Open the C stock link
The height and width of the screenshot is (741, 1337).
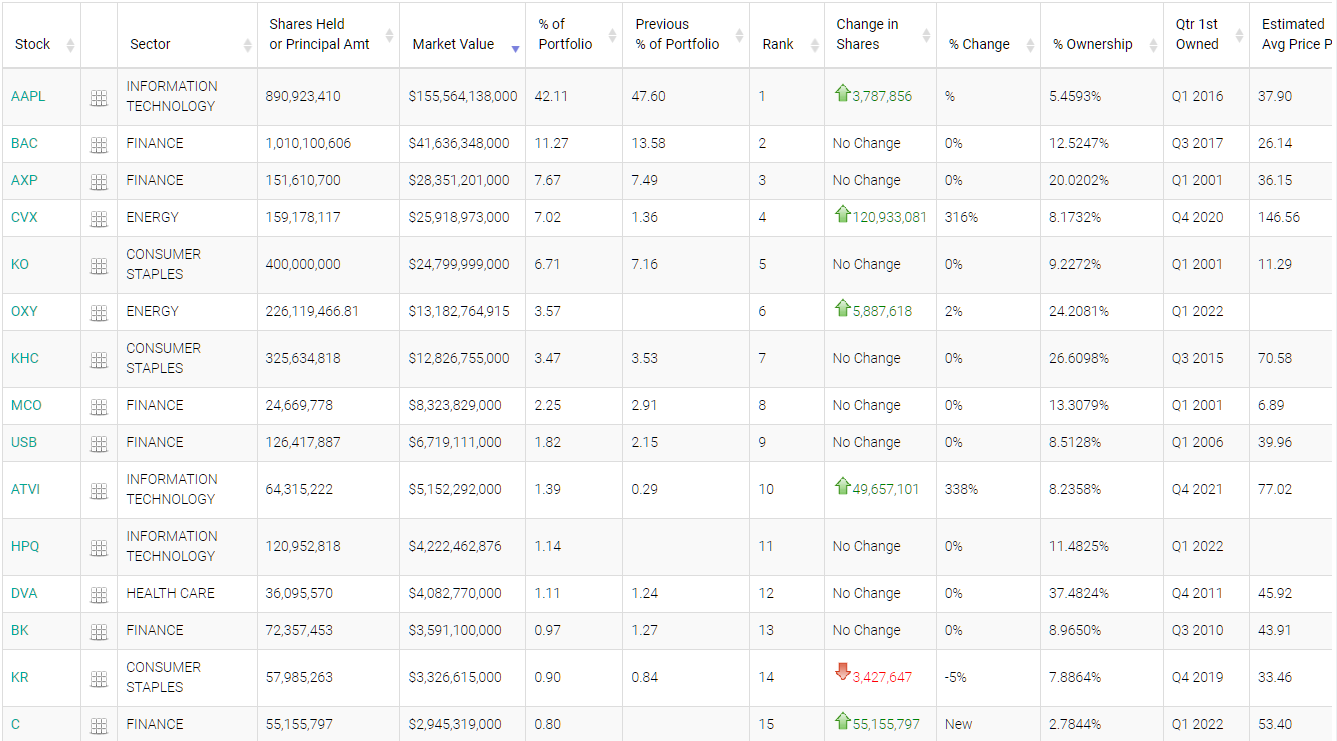point(15,724)
